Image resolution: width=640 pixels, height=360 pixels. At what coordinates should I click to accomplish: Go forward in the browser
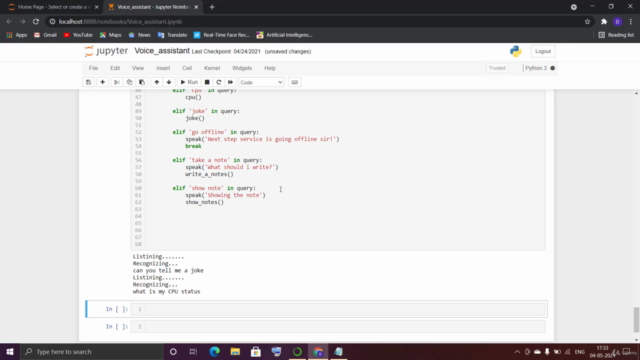[22, 22]
